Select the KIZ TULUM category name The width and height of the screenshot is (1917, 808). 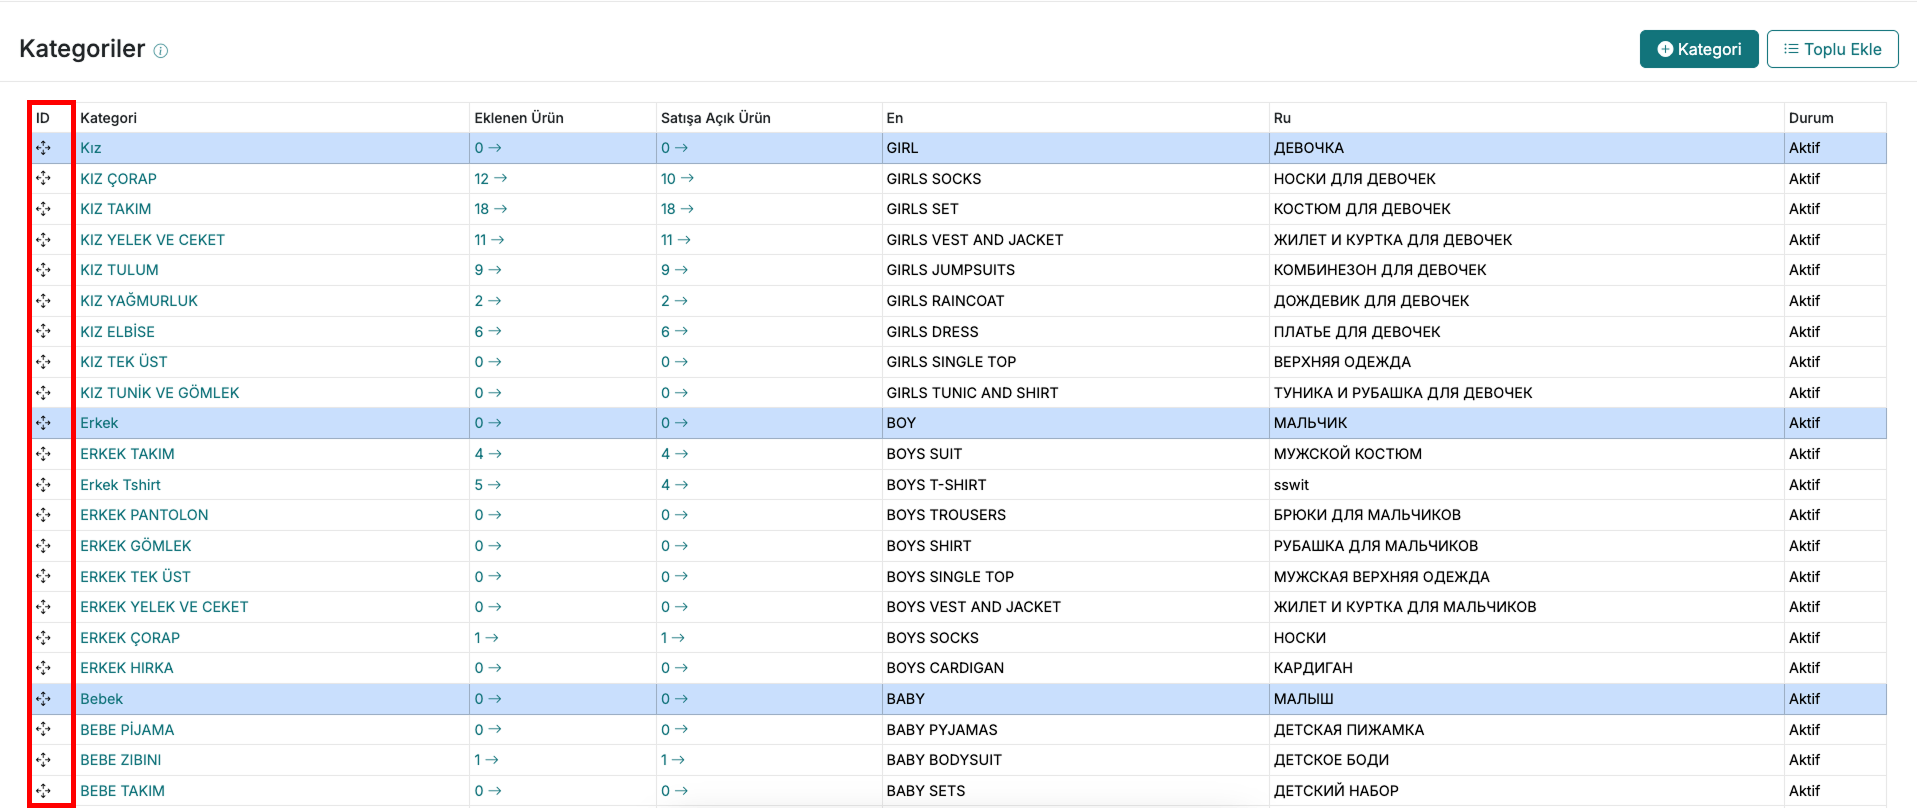point(119,270)
